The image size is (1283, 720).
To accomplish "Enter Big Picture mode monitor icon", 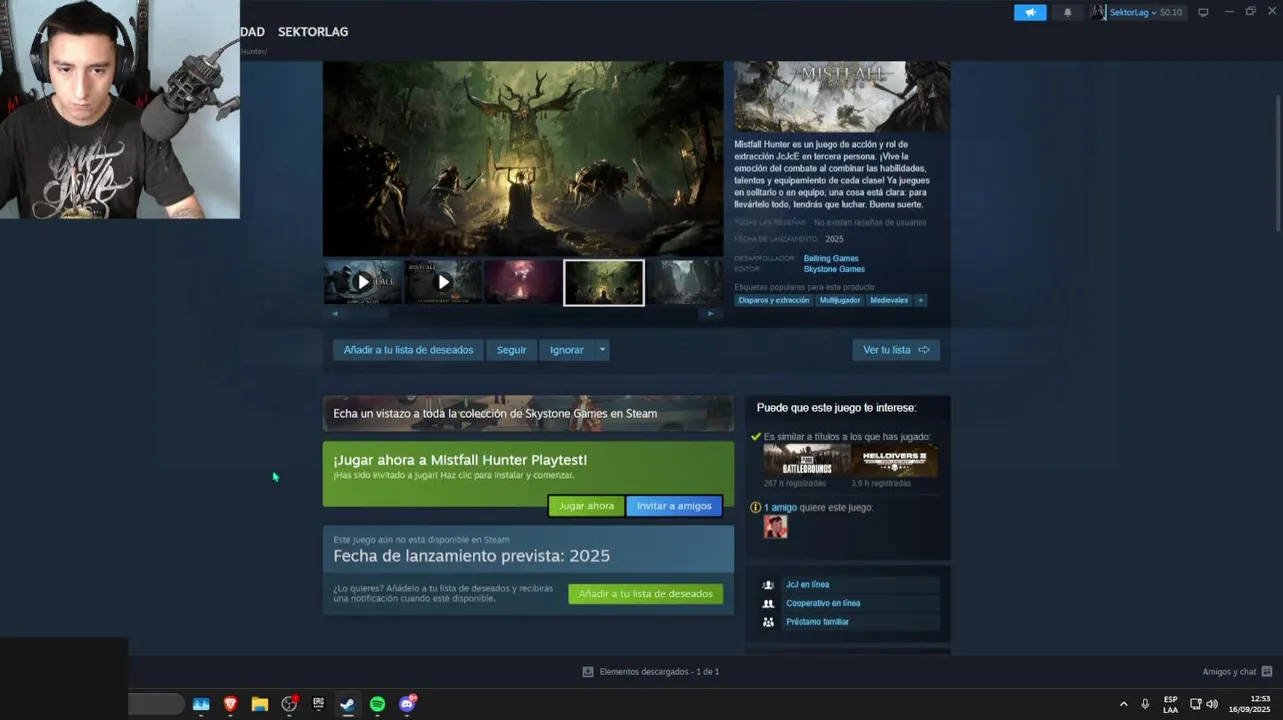I will click(x=1203, y=12).
